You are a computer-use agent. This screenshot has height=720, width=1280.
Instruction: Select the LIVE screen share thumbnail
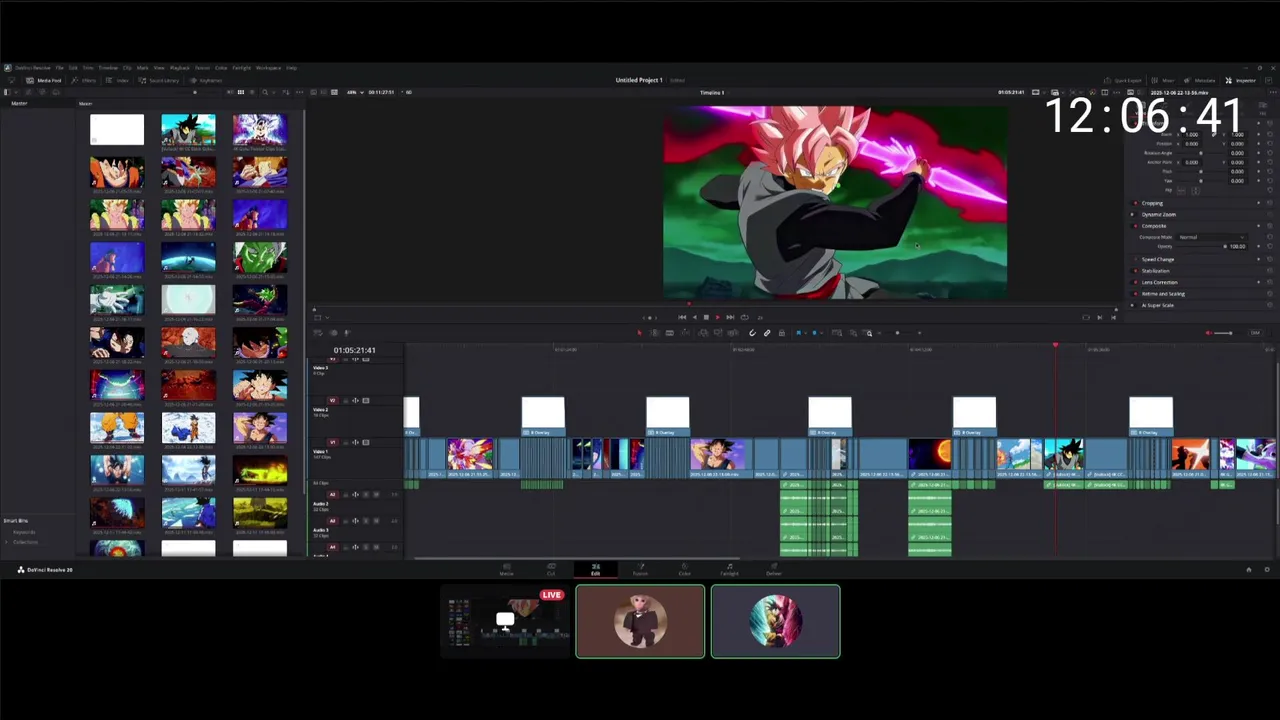coord(505,620)
